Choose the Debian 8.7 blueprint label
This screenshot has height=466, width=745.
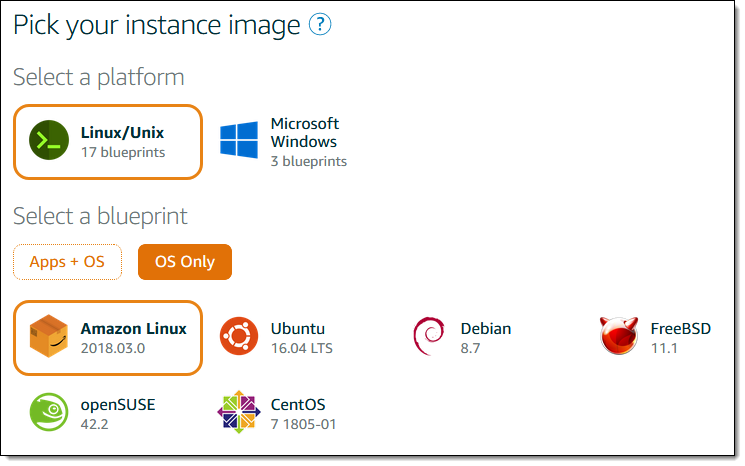pos(485,338)
